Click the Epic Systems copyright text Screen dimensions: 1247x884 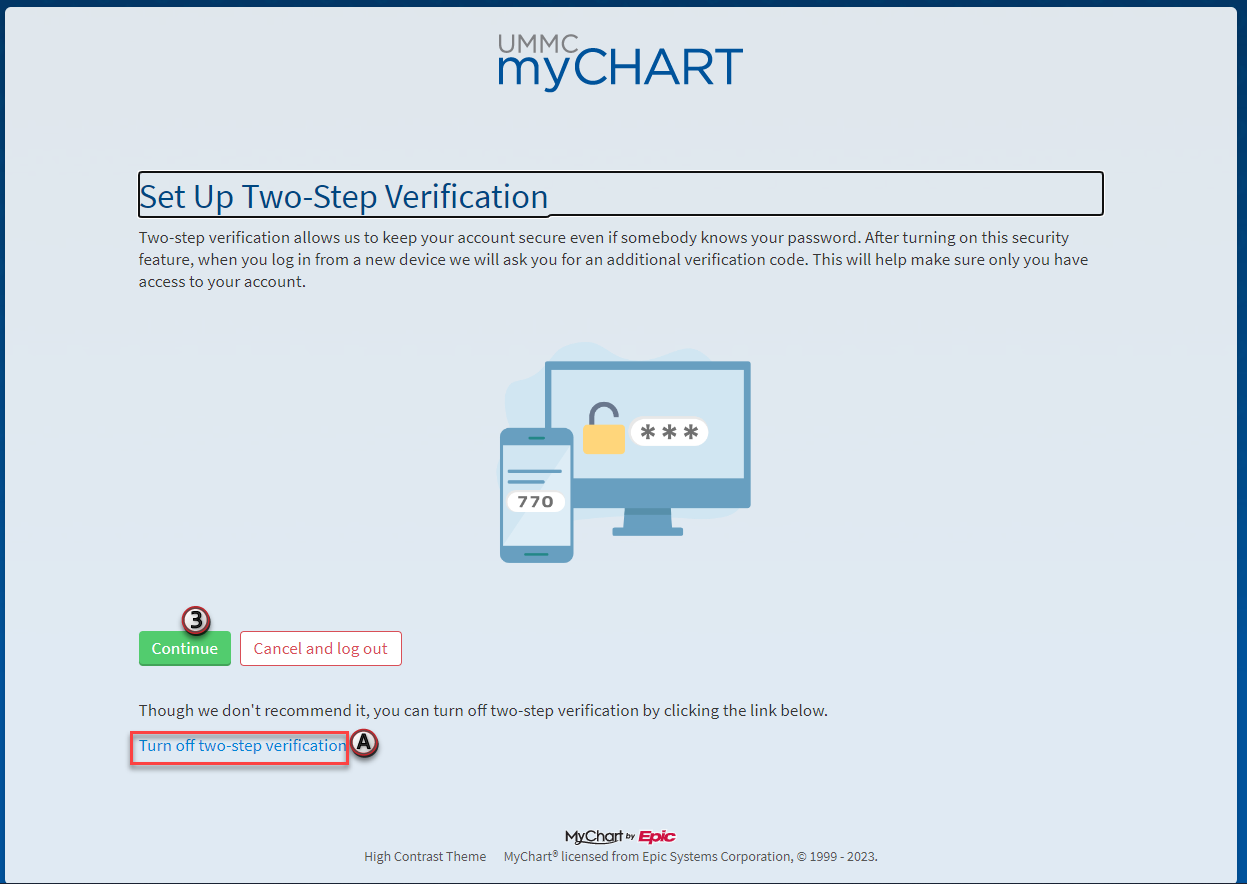pyautogui.click(x=690, y=857)
